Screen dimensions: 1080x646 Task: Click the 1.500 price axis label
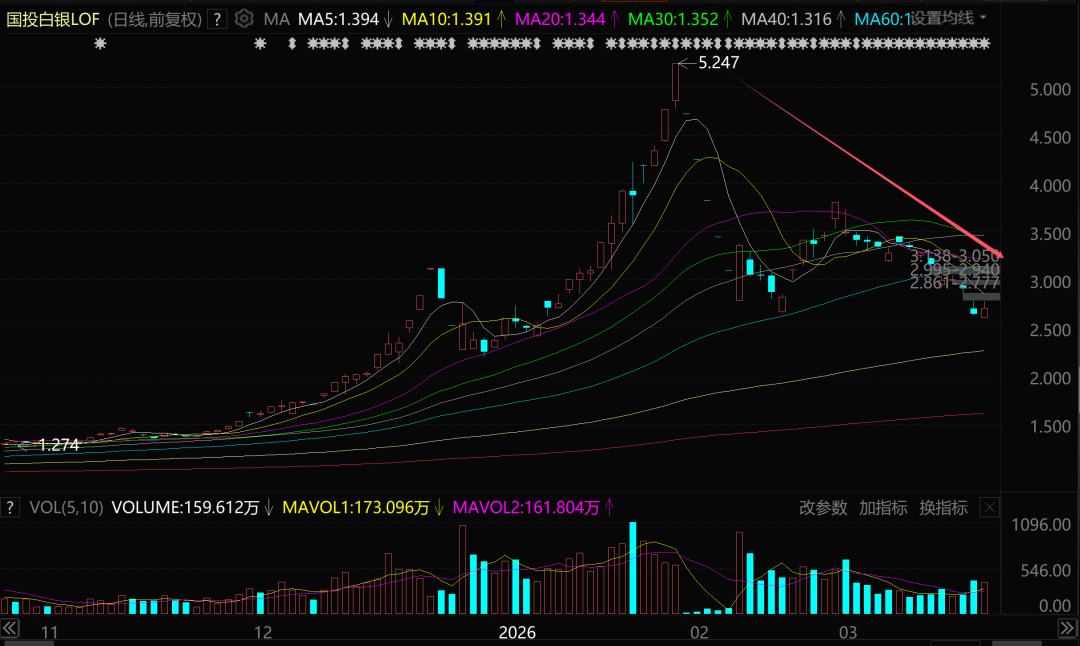(1050, 427)
